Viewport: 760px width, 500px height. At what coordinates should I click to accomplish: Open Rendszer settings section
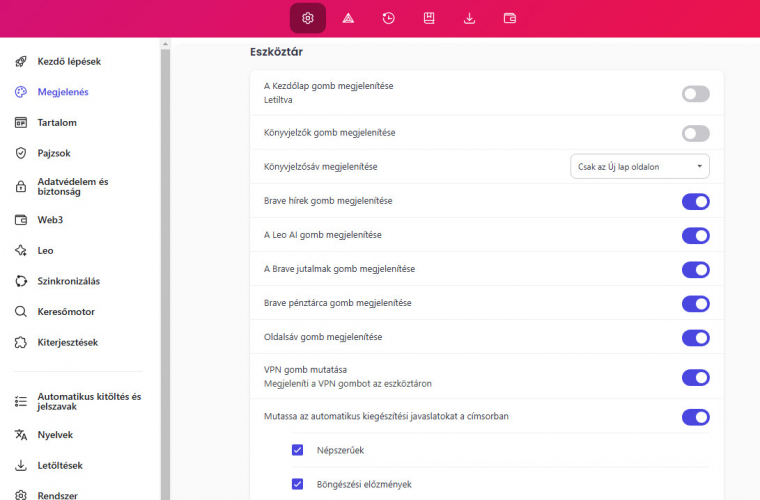click(58, 495)
